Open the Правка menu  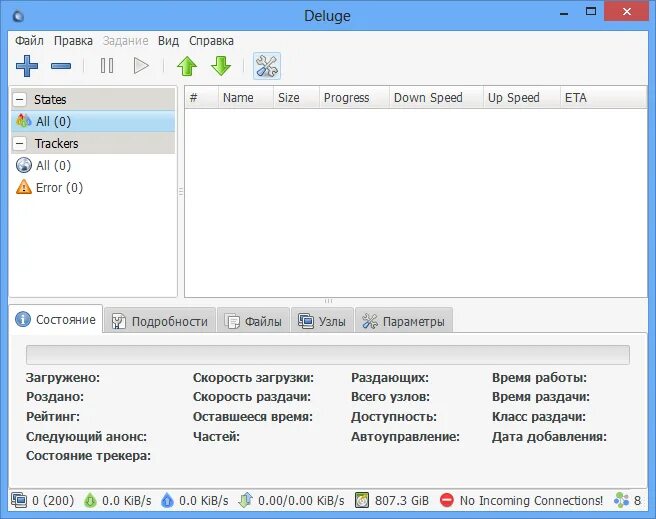[x=73, y=41]
